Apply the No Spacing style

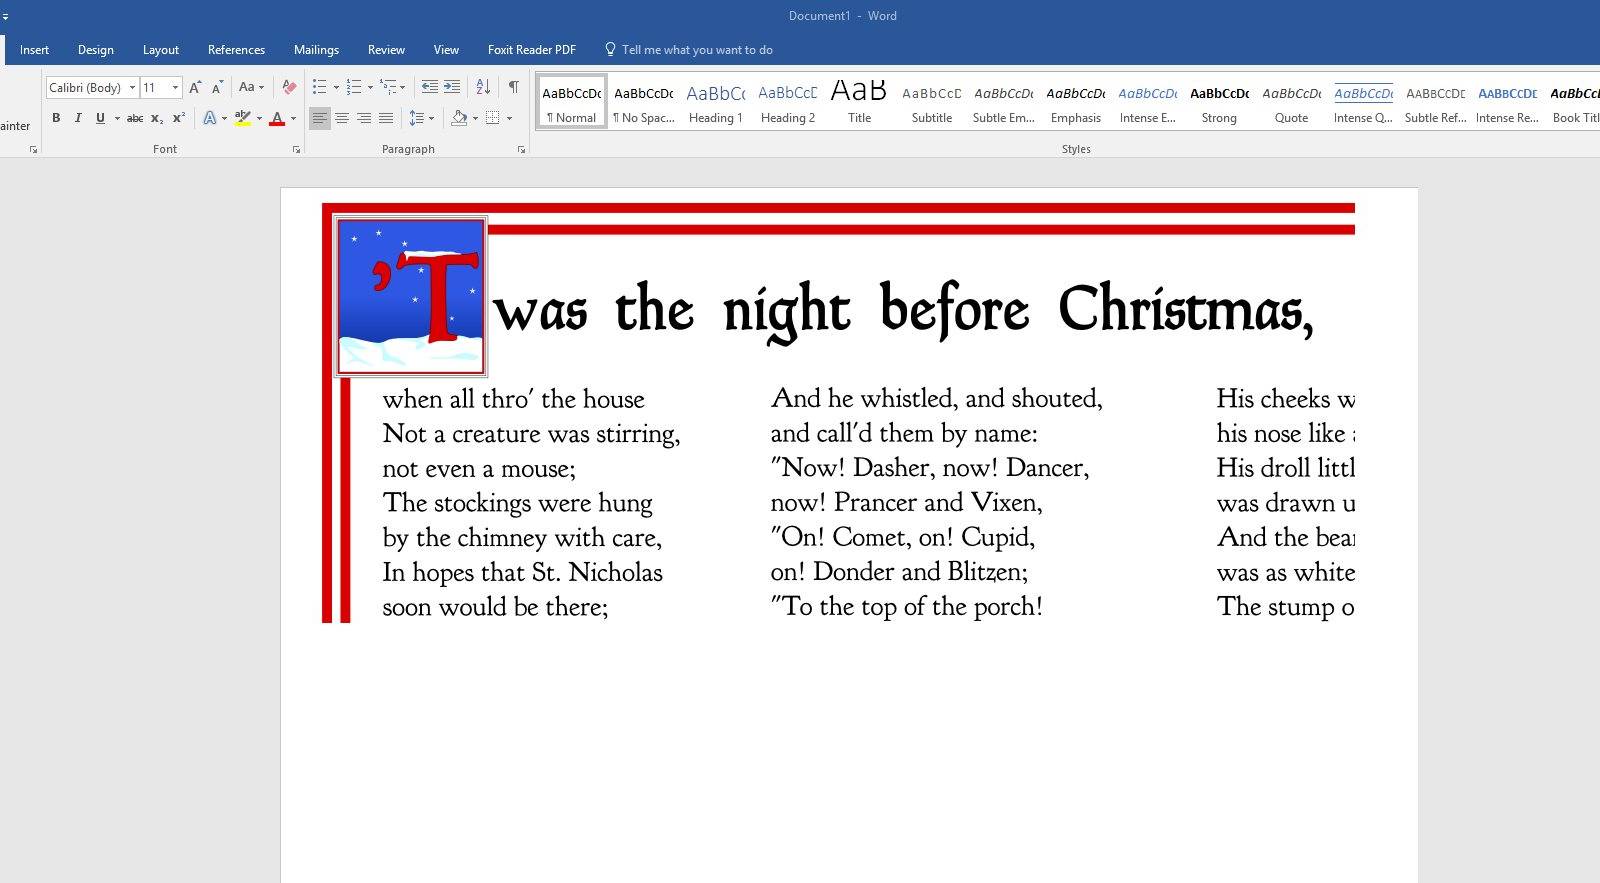click(644, 101)
